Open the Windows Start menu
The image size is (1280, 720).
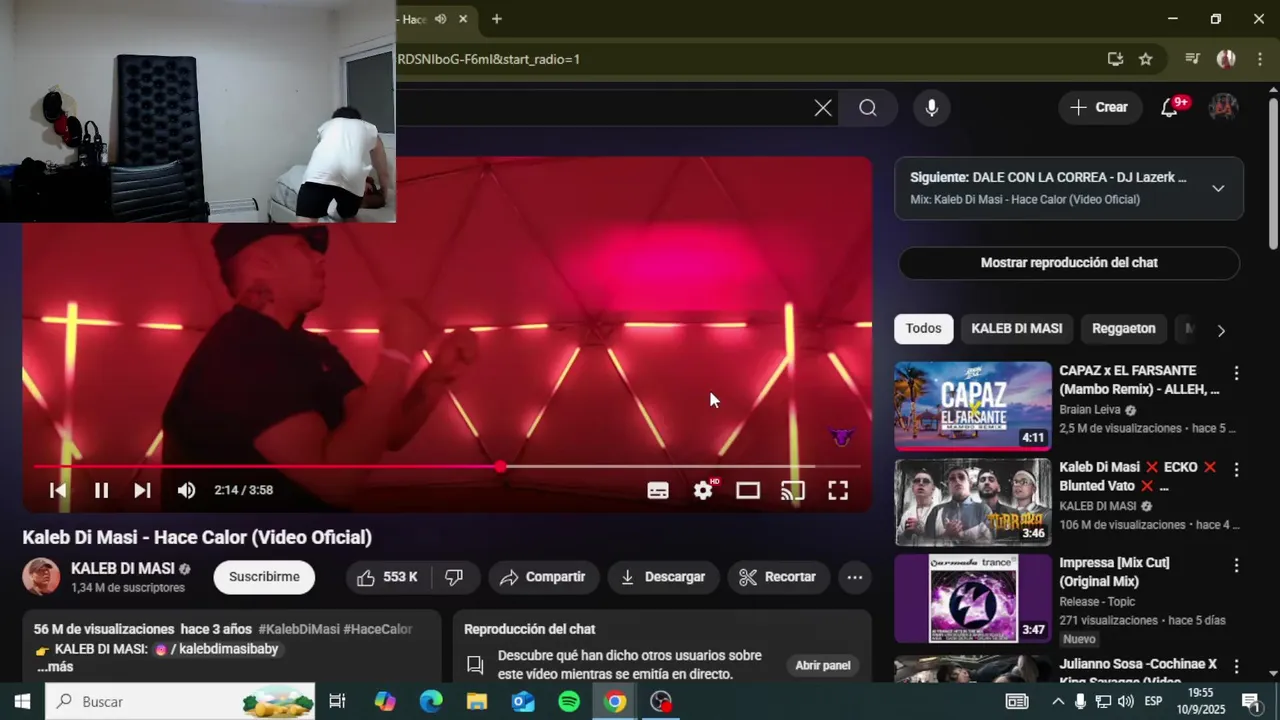coord(22,702)
